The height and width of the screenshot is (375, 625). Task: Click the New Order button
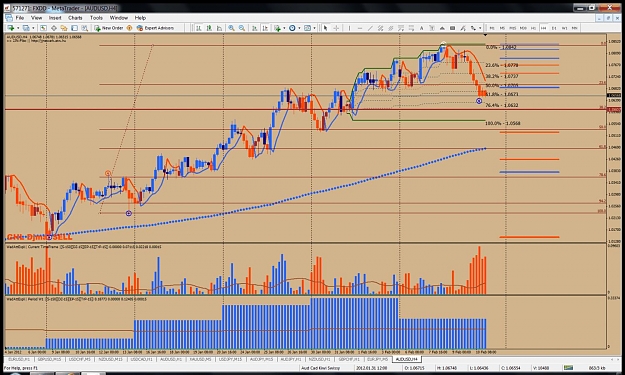pos(108,28)
